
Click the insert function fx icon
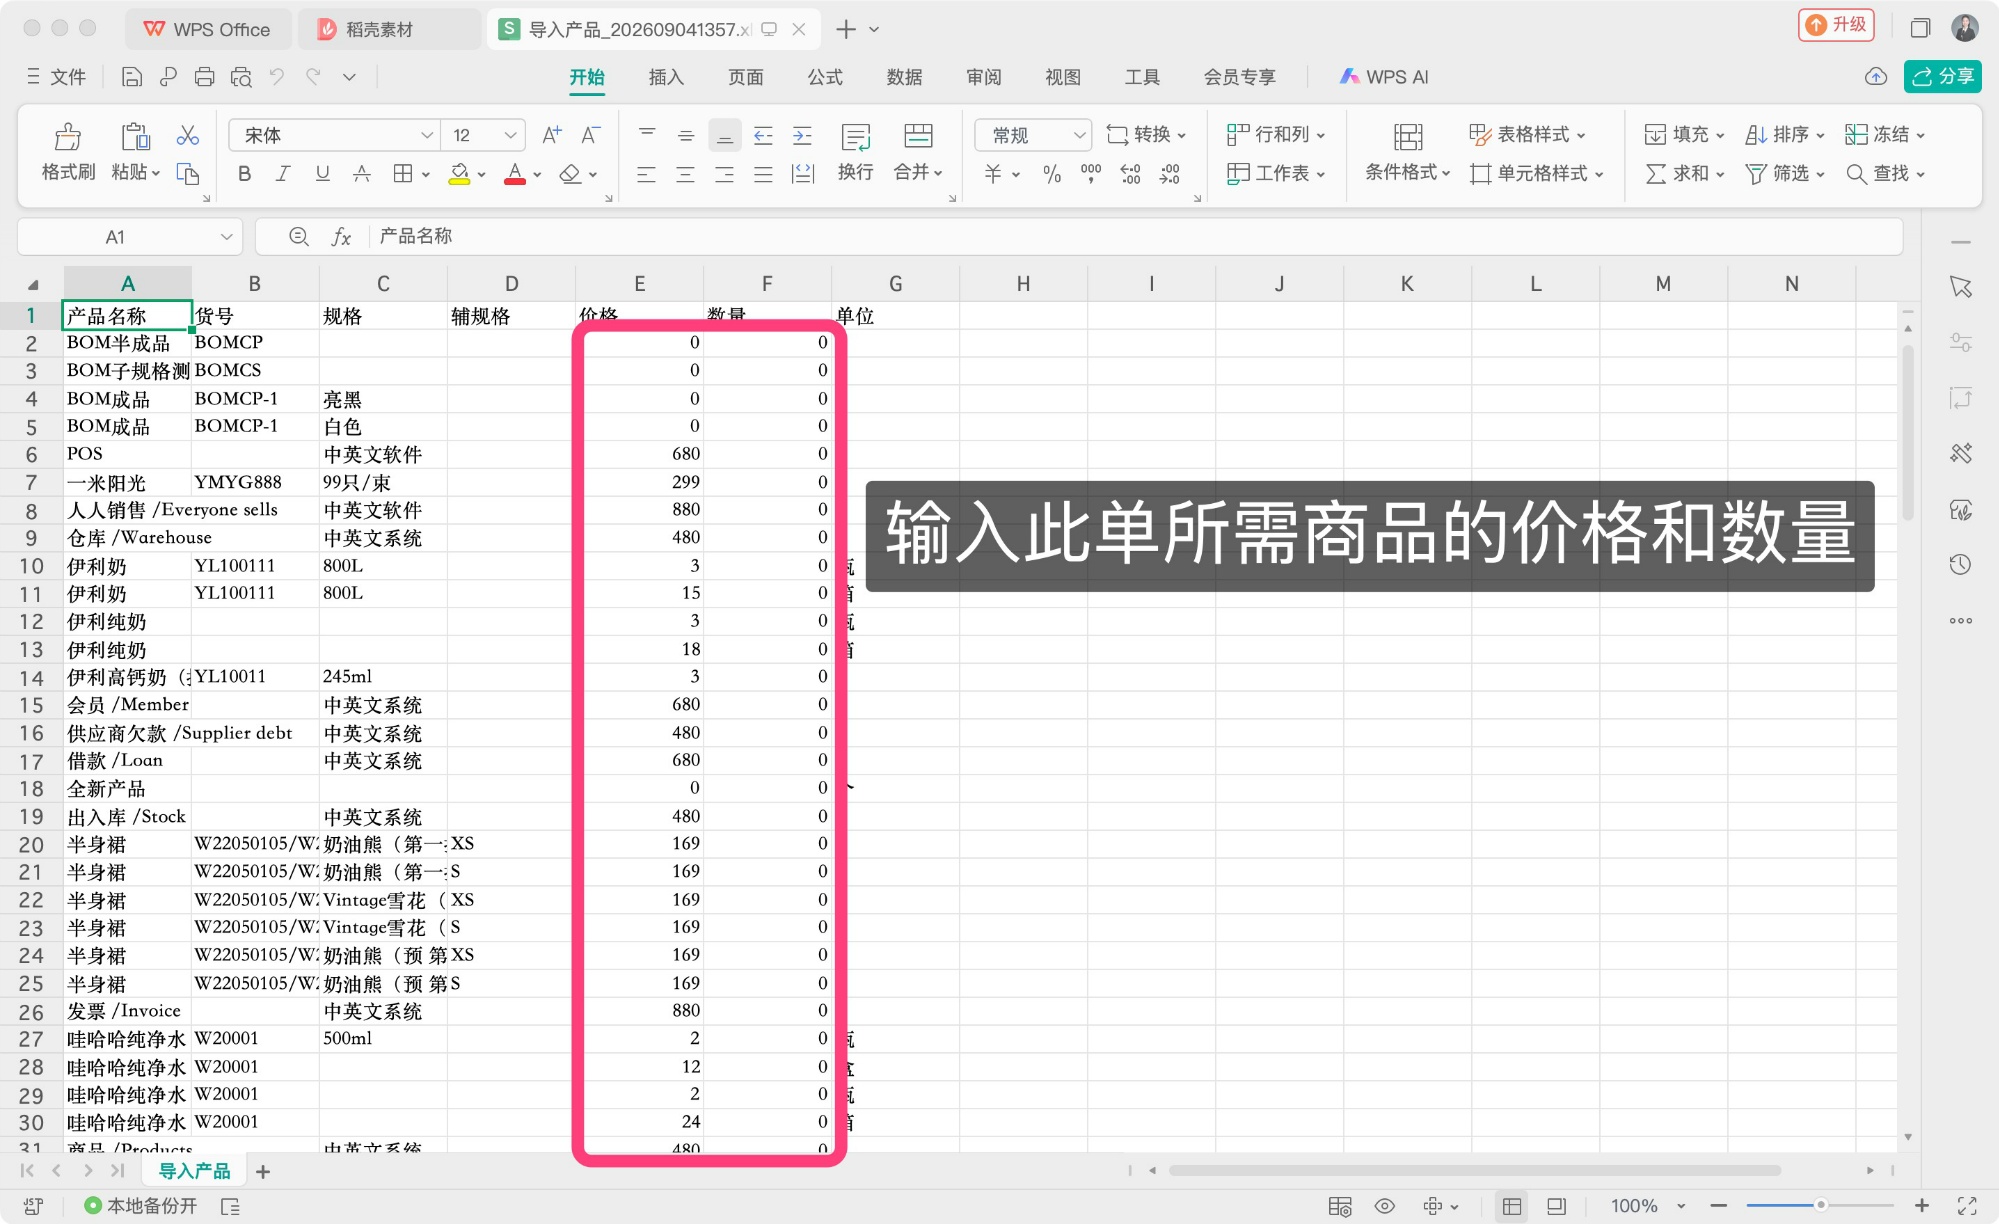(x=341, y=237)
